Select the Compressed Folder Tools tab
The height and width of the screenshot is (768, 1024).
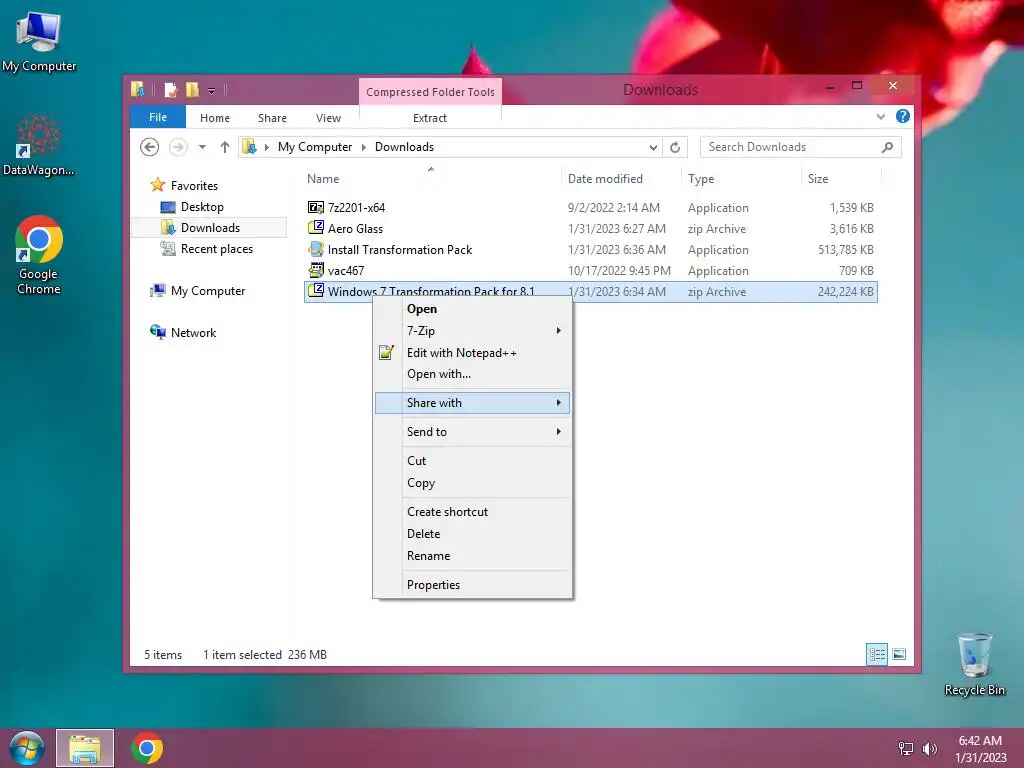(430, 92)
